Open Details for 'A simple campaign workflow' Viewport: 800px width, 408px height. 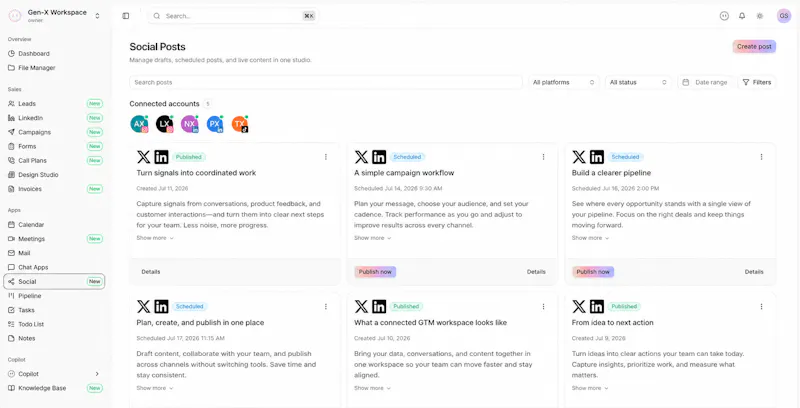[x=536, y=272]
